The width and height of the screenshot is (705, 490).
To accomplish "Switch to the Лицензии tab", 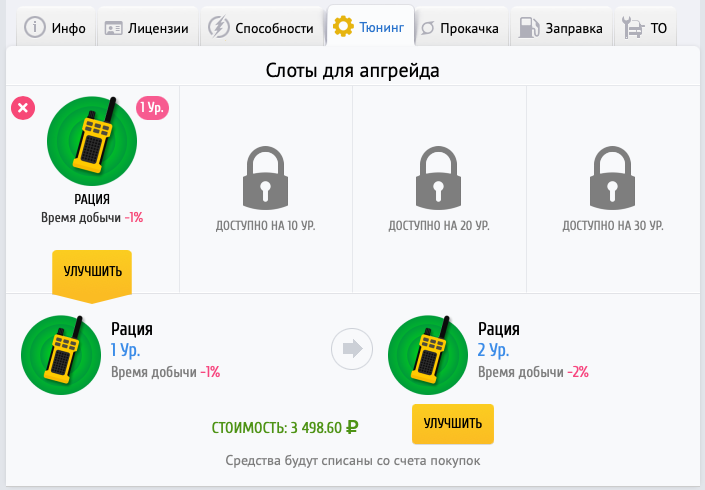I will coord(147,28).
